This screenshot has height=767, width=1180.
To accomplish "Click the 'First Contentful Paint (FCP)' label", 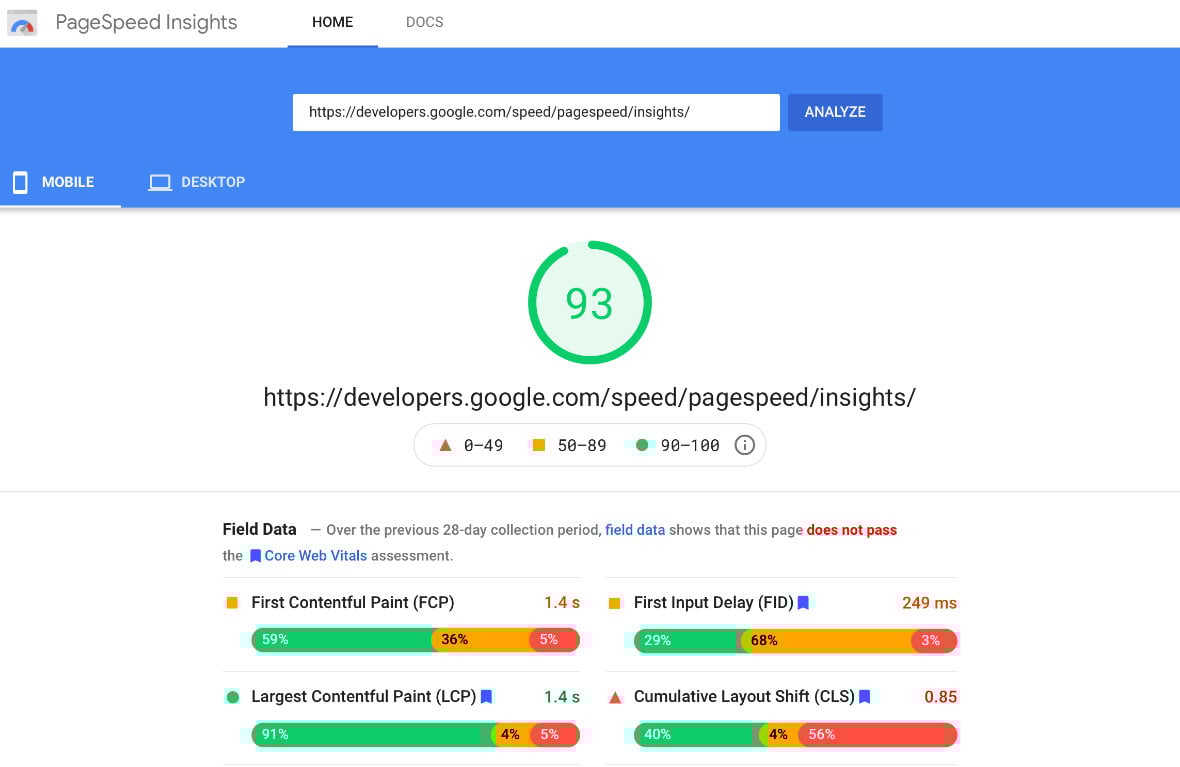I will 353,602.
